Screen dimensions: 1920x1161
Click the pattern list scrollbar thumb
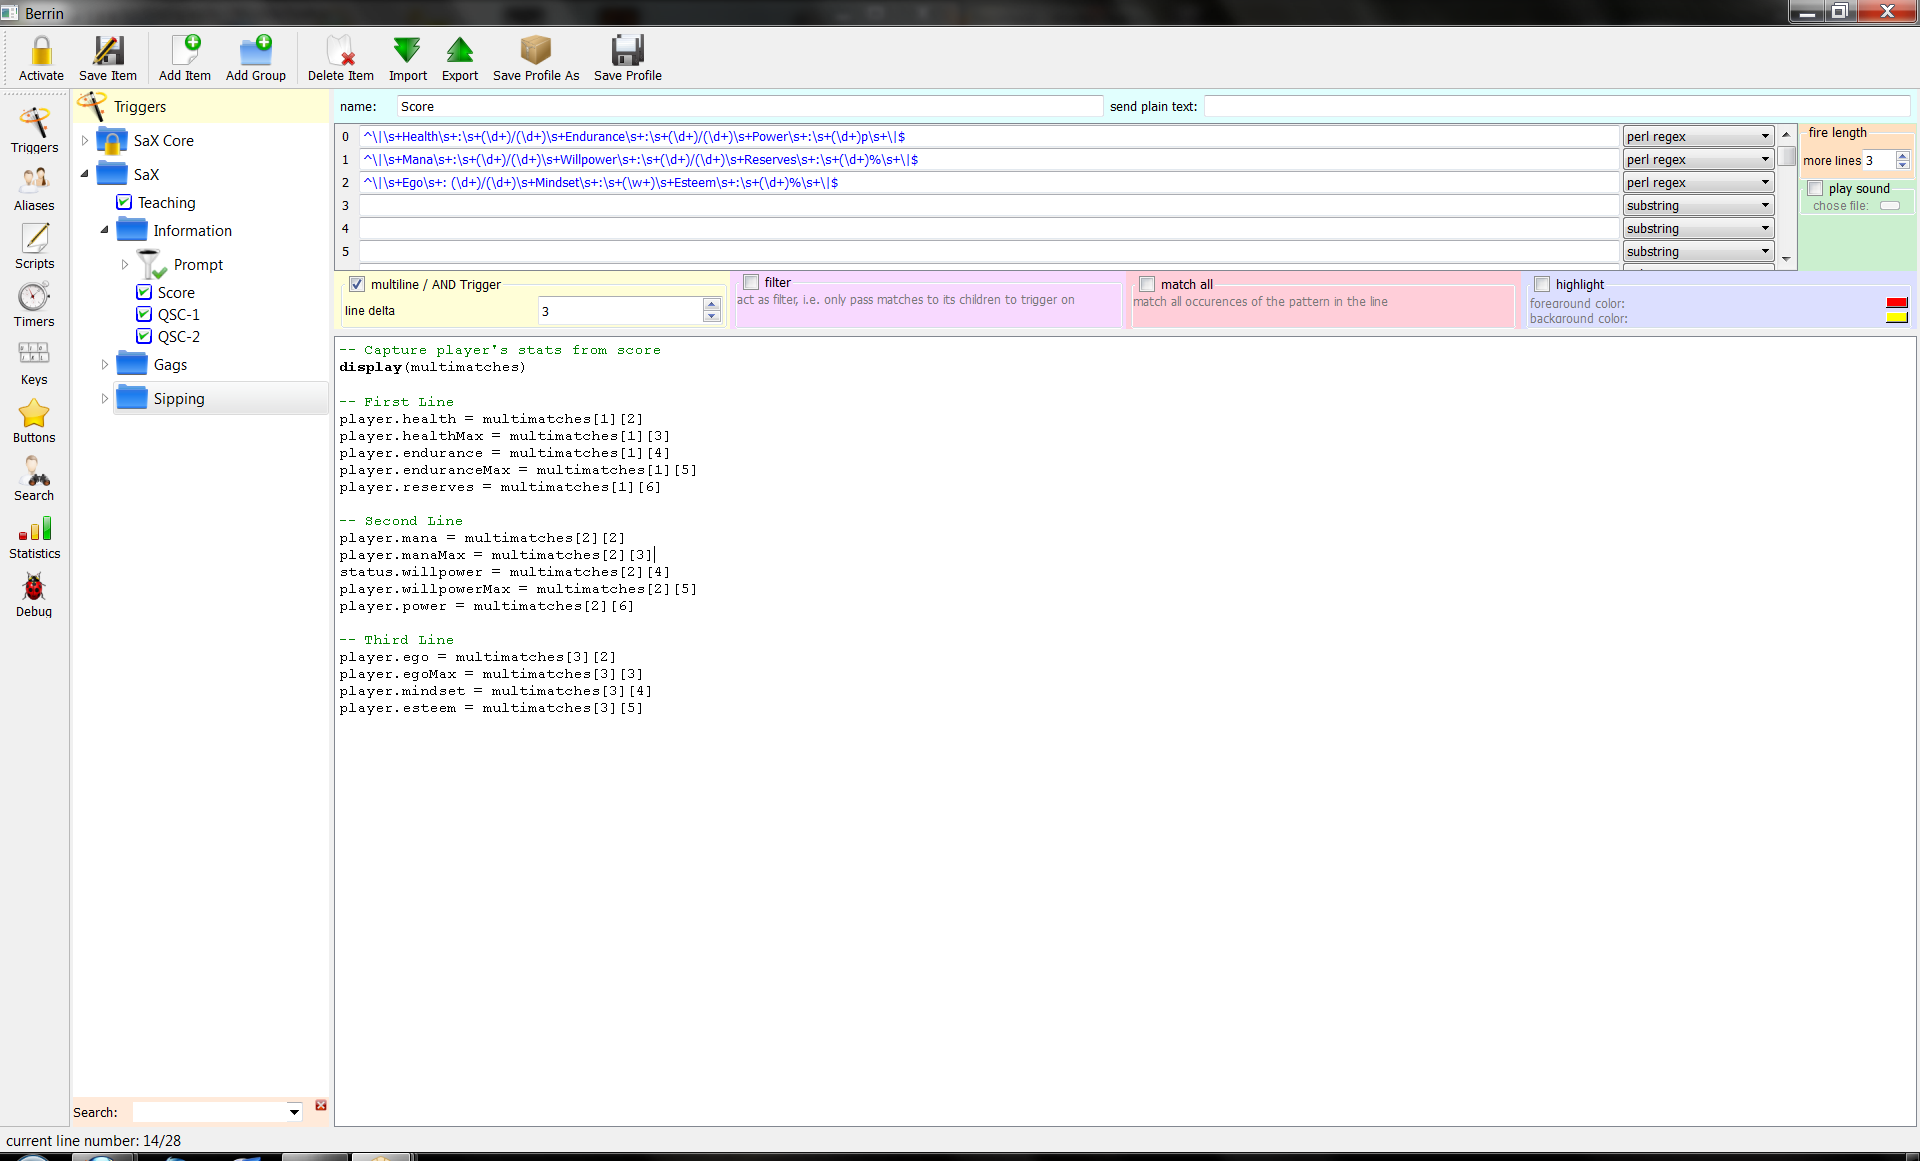click(1786, 155)
